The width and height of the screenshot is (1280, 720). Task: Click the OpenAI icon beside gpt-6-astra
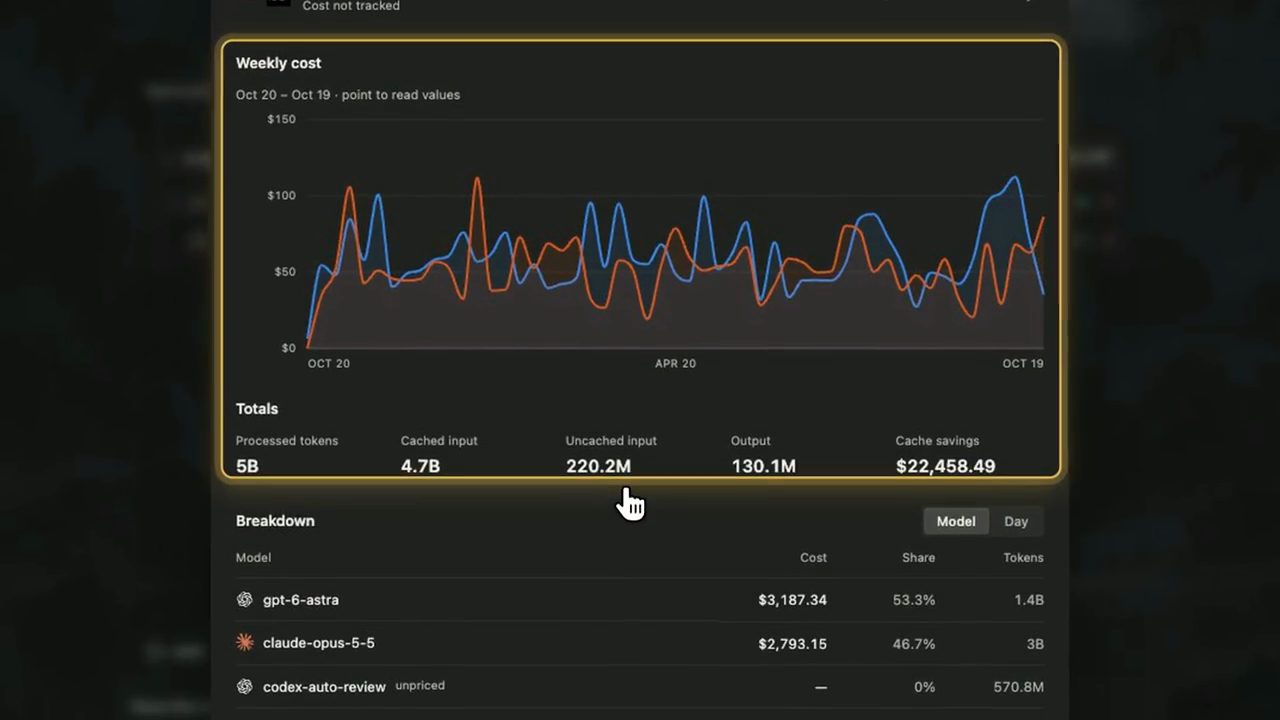(244, 600)
